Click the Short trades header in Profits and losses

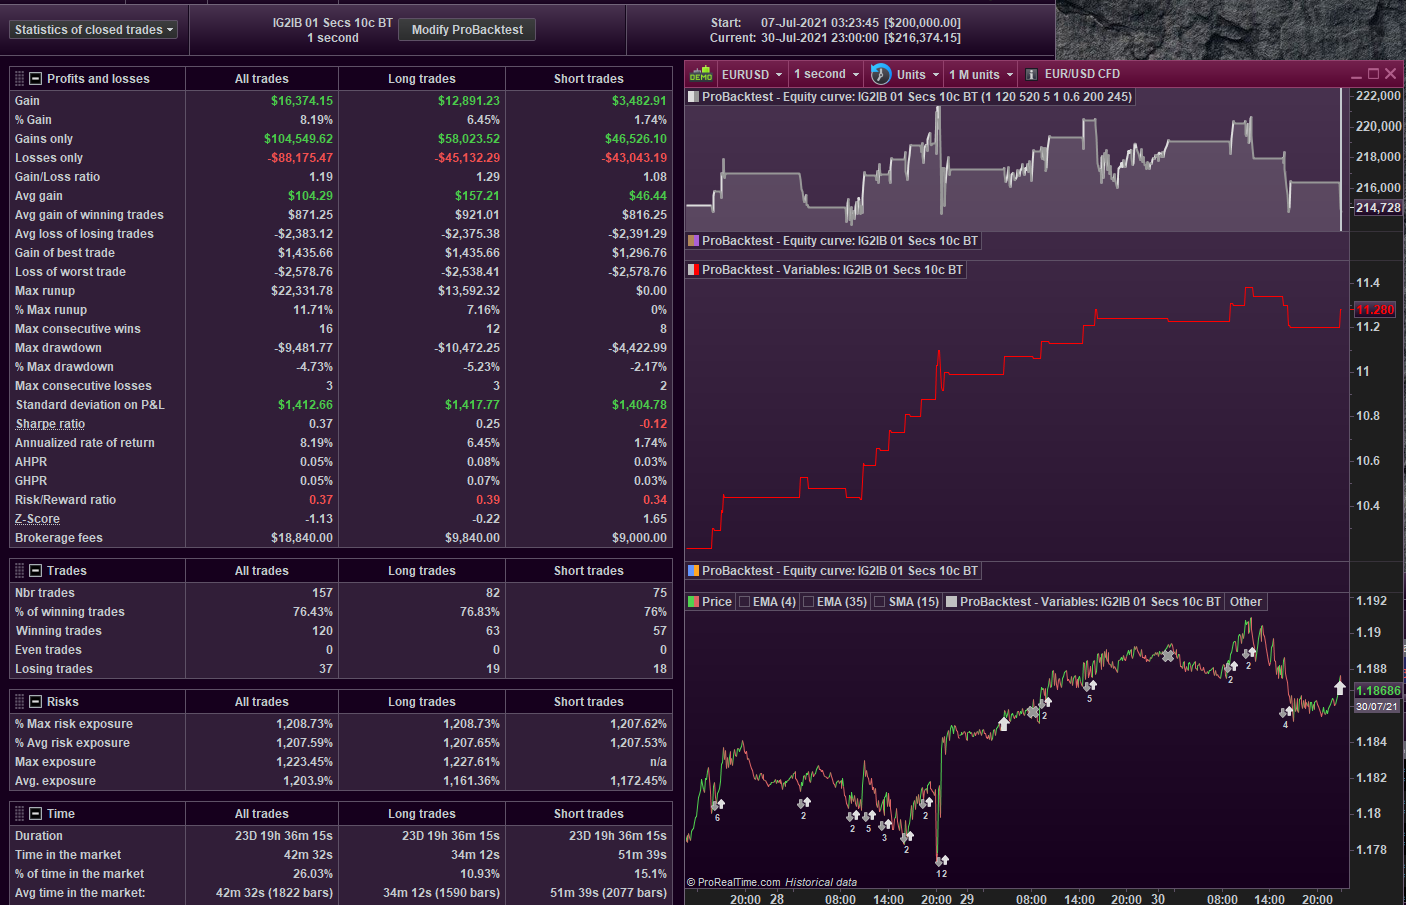click(589, 79)
